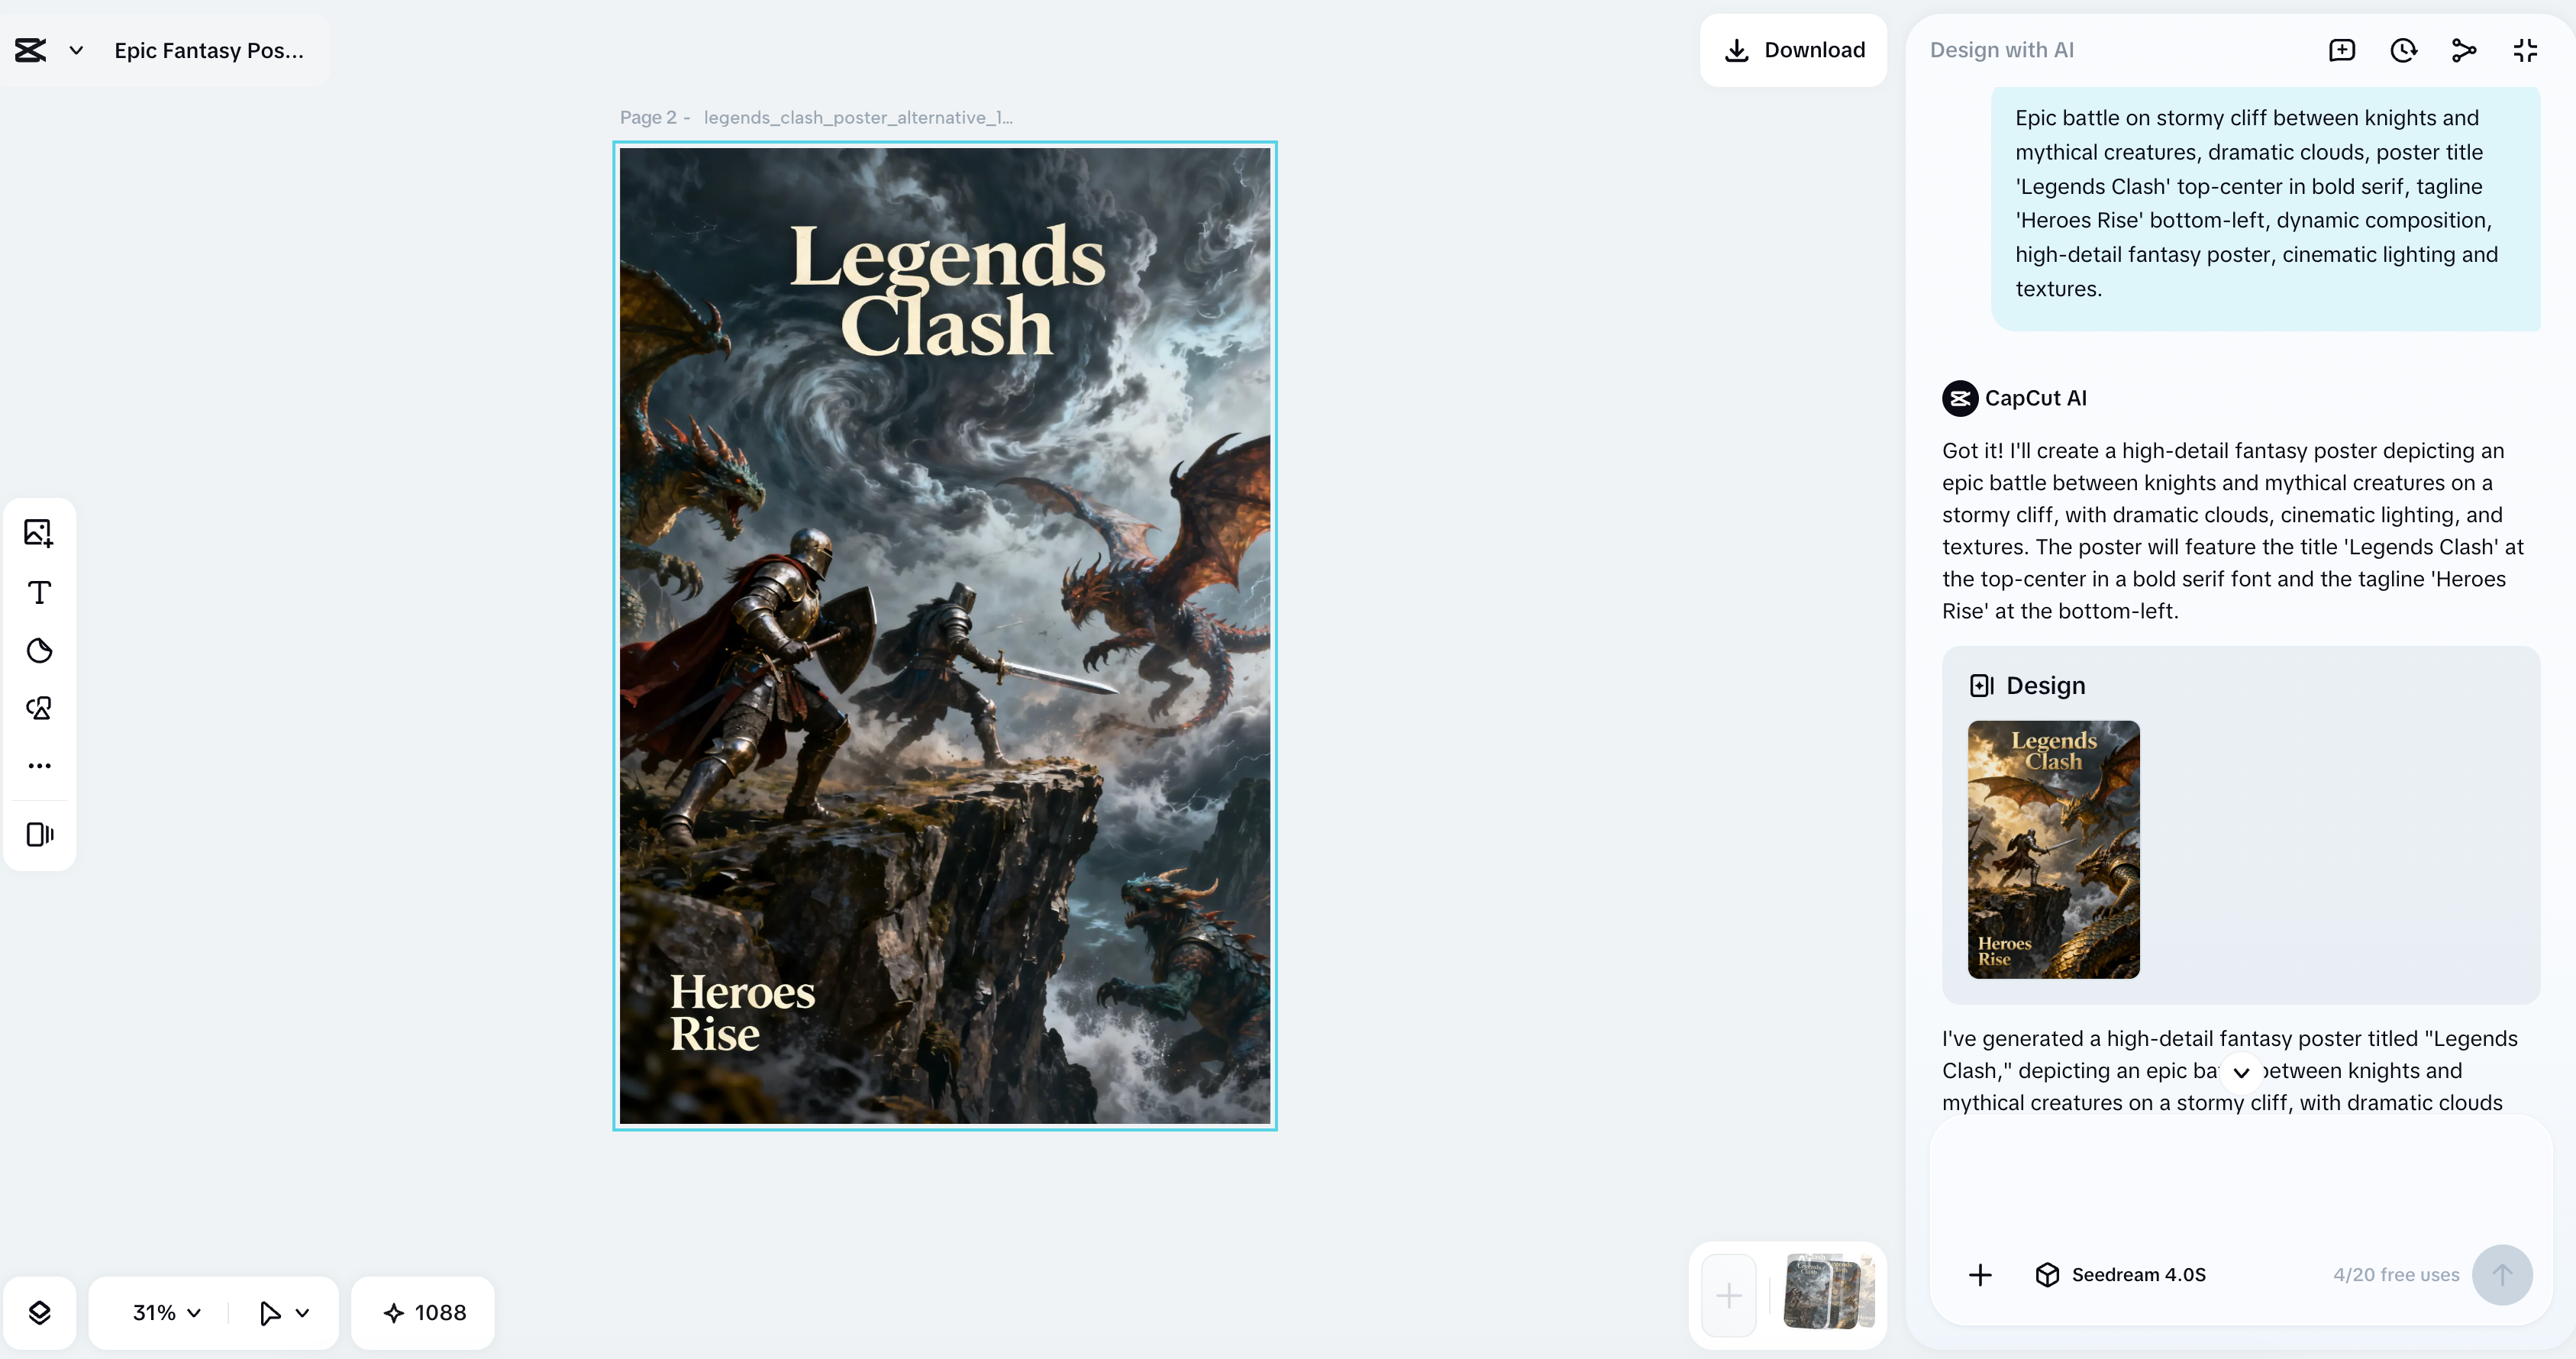Viewport: 2576px width, 1359px height.
Task: Open the cursor mode dropdown
Action: coord(283,1312)
